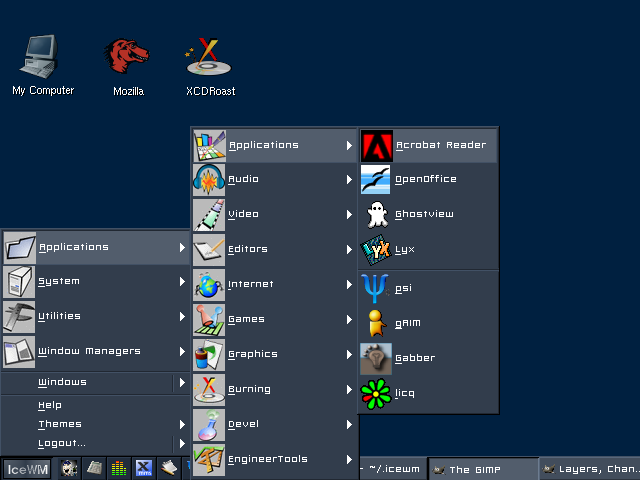Open the Window Managers menu entry

tap(96, 351)
